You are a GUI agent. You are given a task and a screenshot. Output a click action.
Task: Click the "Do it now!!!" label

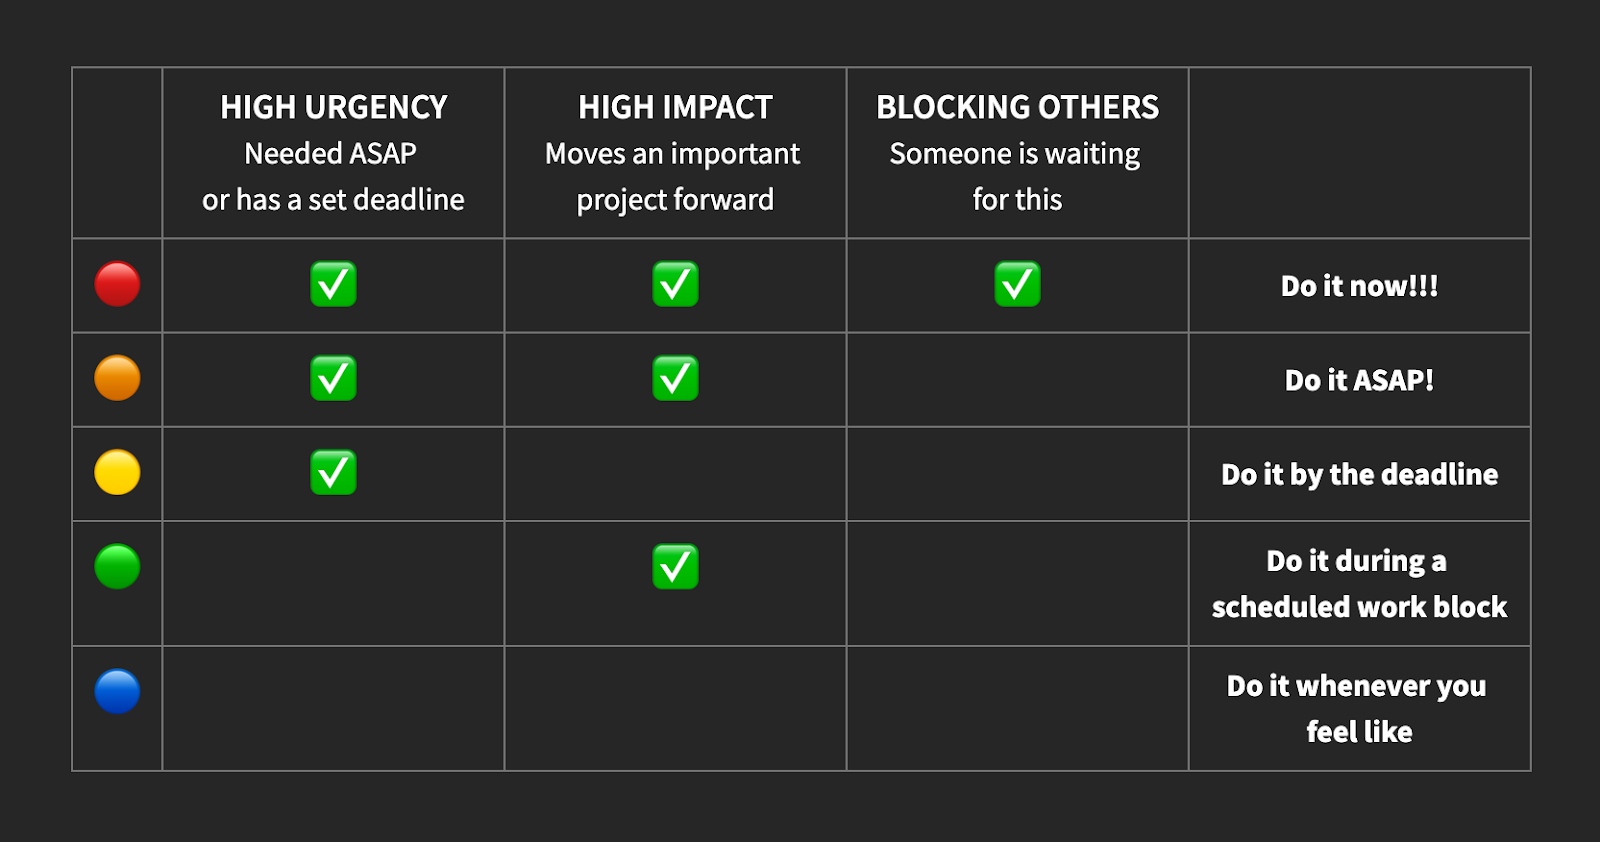(x=1359, y=286)
